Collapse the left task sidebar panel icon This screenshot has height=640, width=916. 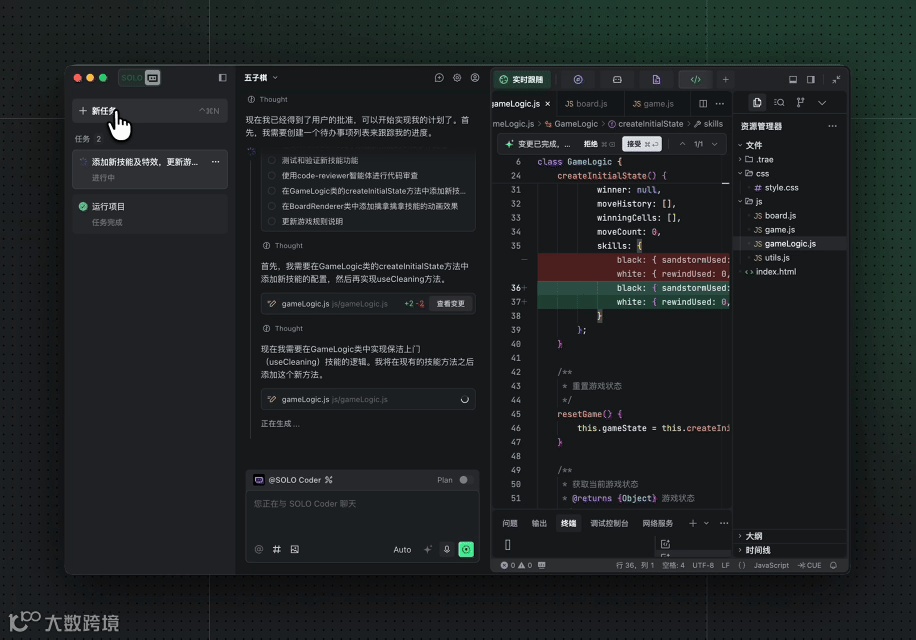point(223,78)
